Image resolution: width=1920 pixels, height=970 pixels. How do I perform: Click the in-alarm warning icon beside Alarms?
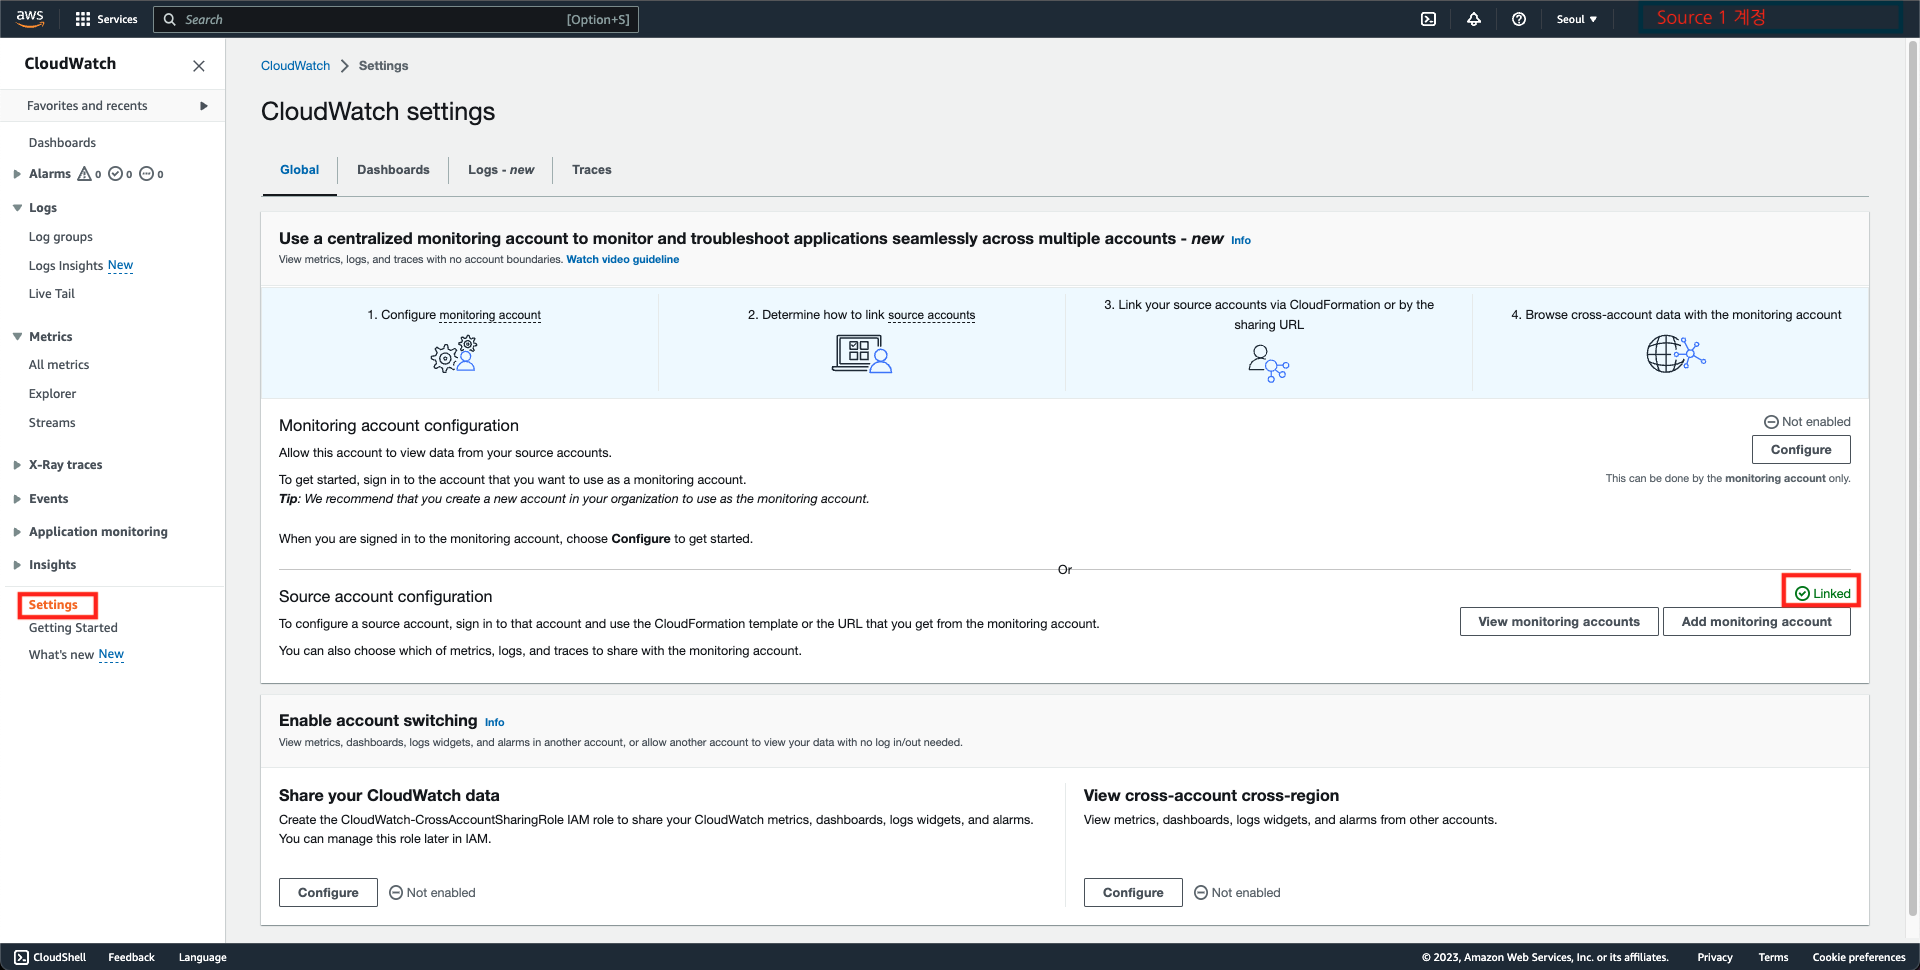(x=86, y=173)
